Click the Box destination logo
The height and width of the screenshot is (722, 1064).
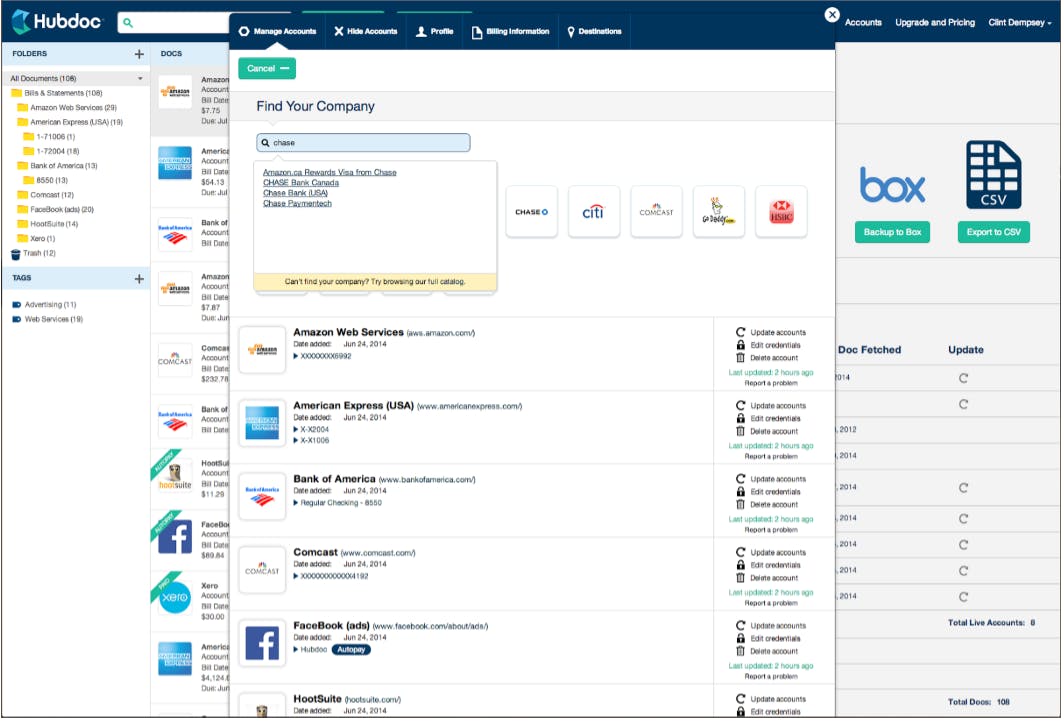(891, 184)
